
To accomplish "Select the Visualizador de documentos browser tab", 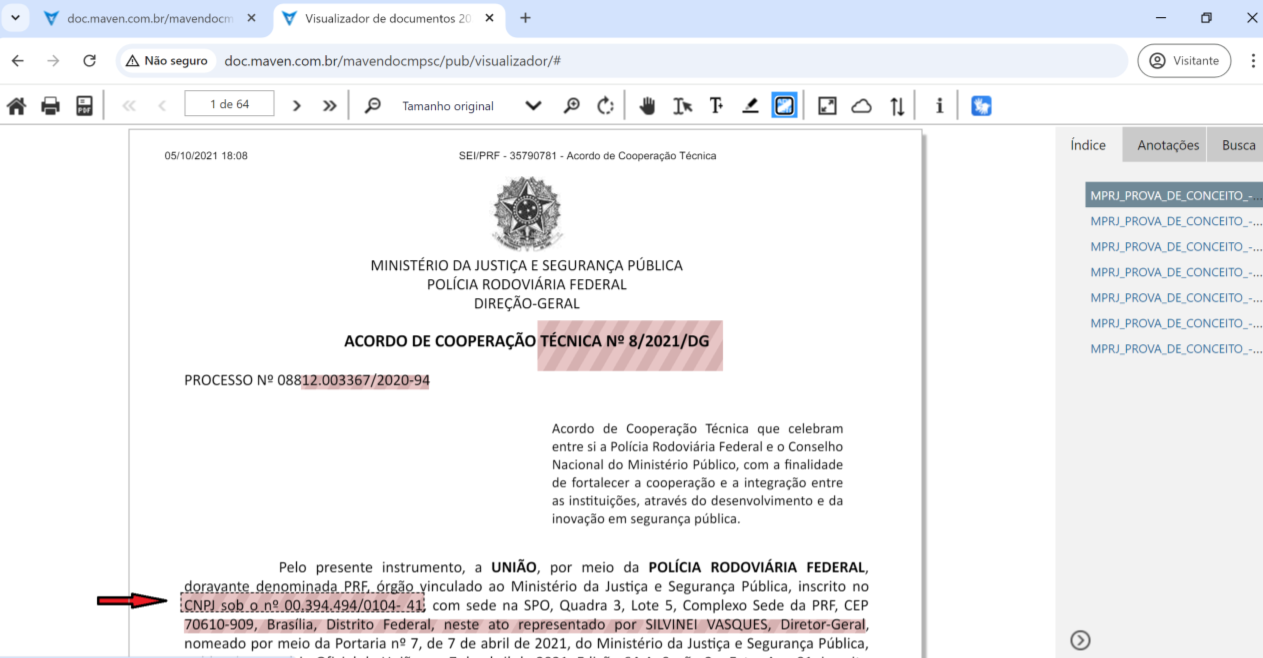I will pyautogui.click(x=389, y=19).
